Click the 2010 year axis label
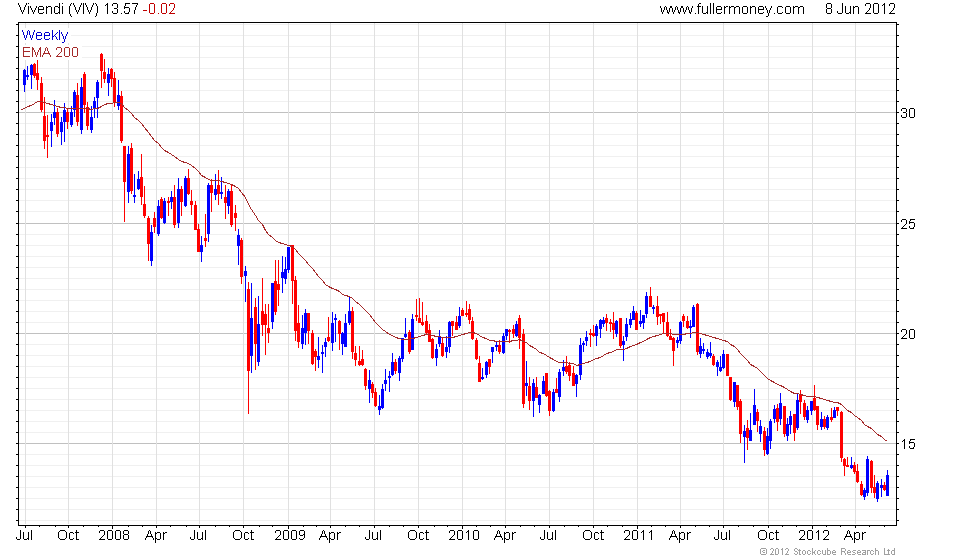 point(464,536)
